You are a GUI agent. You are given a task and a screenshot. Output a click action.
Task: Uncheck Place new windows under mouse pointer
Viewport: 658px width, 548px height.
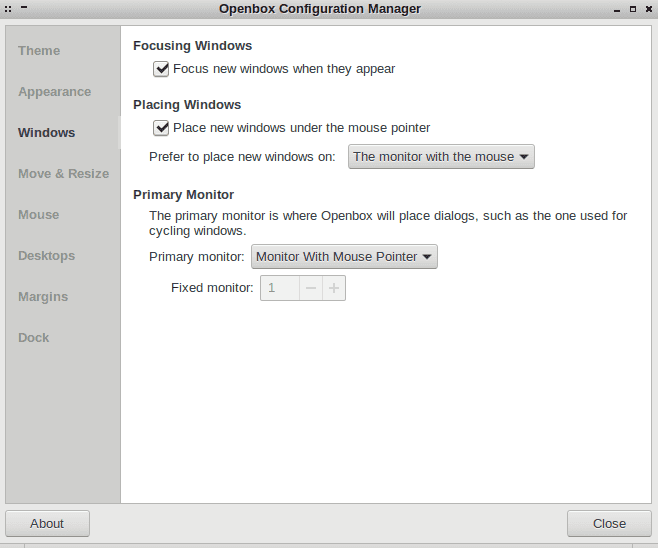[161, 128]
